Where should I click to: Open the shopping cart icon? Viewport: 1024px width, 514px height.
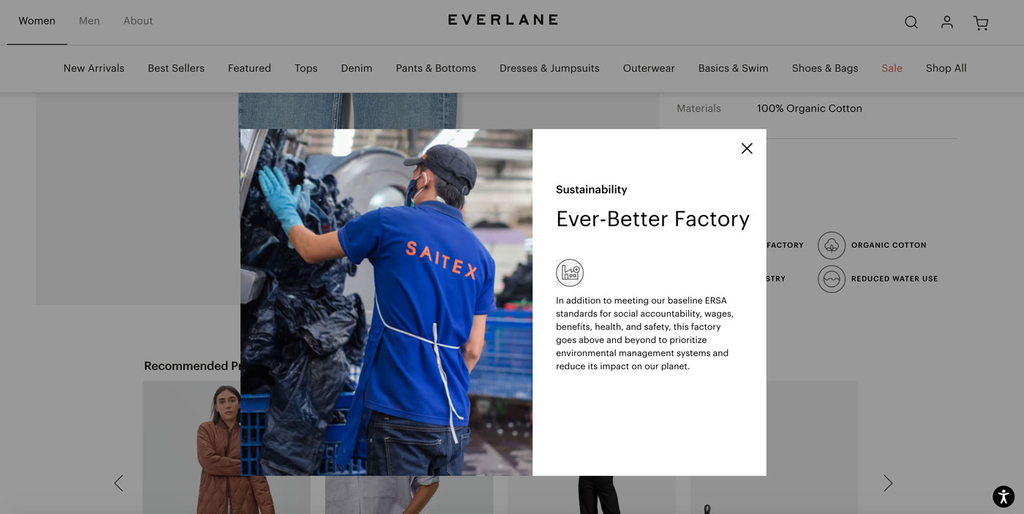point(980,24)
